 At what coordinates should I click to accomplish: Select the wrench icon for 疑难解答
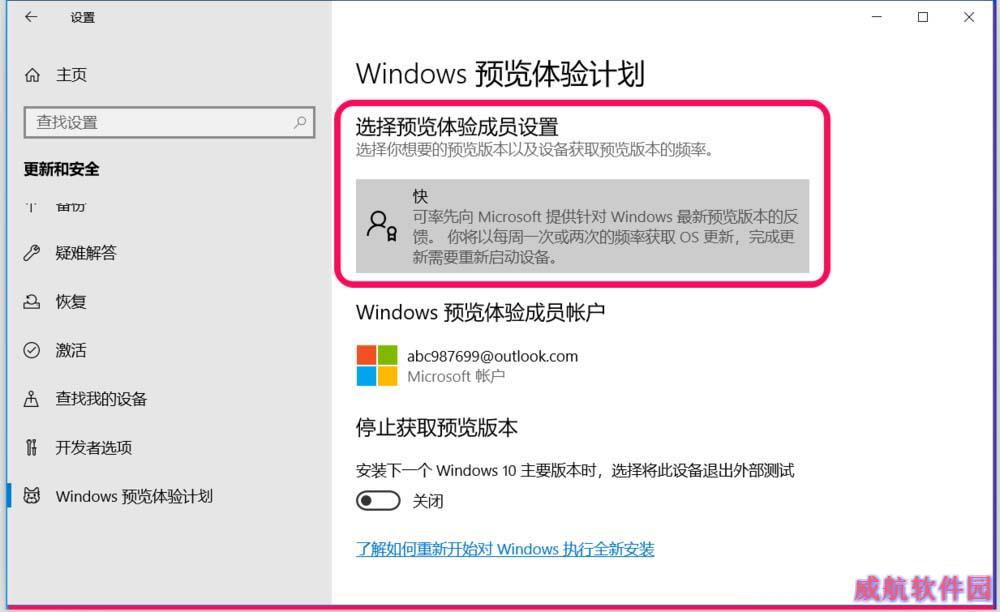pyautogui.click(x=31, y=253)
